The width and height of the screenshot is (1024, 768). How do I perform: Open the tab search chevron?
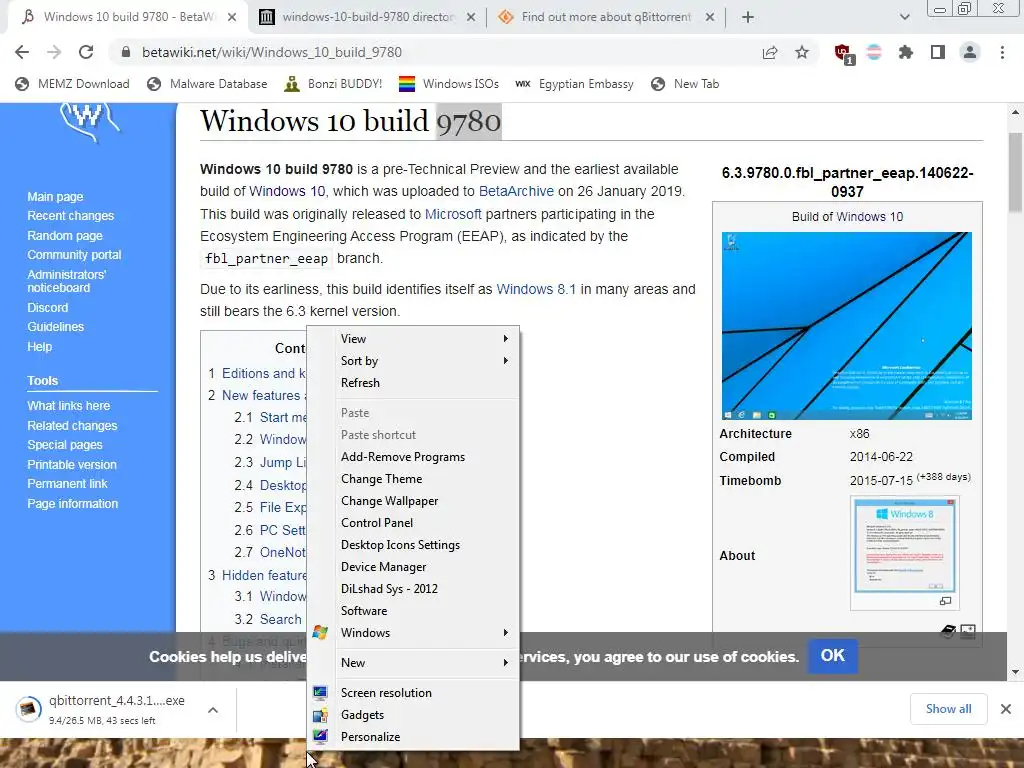904,17
